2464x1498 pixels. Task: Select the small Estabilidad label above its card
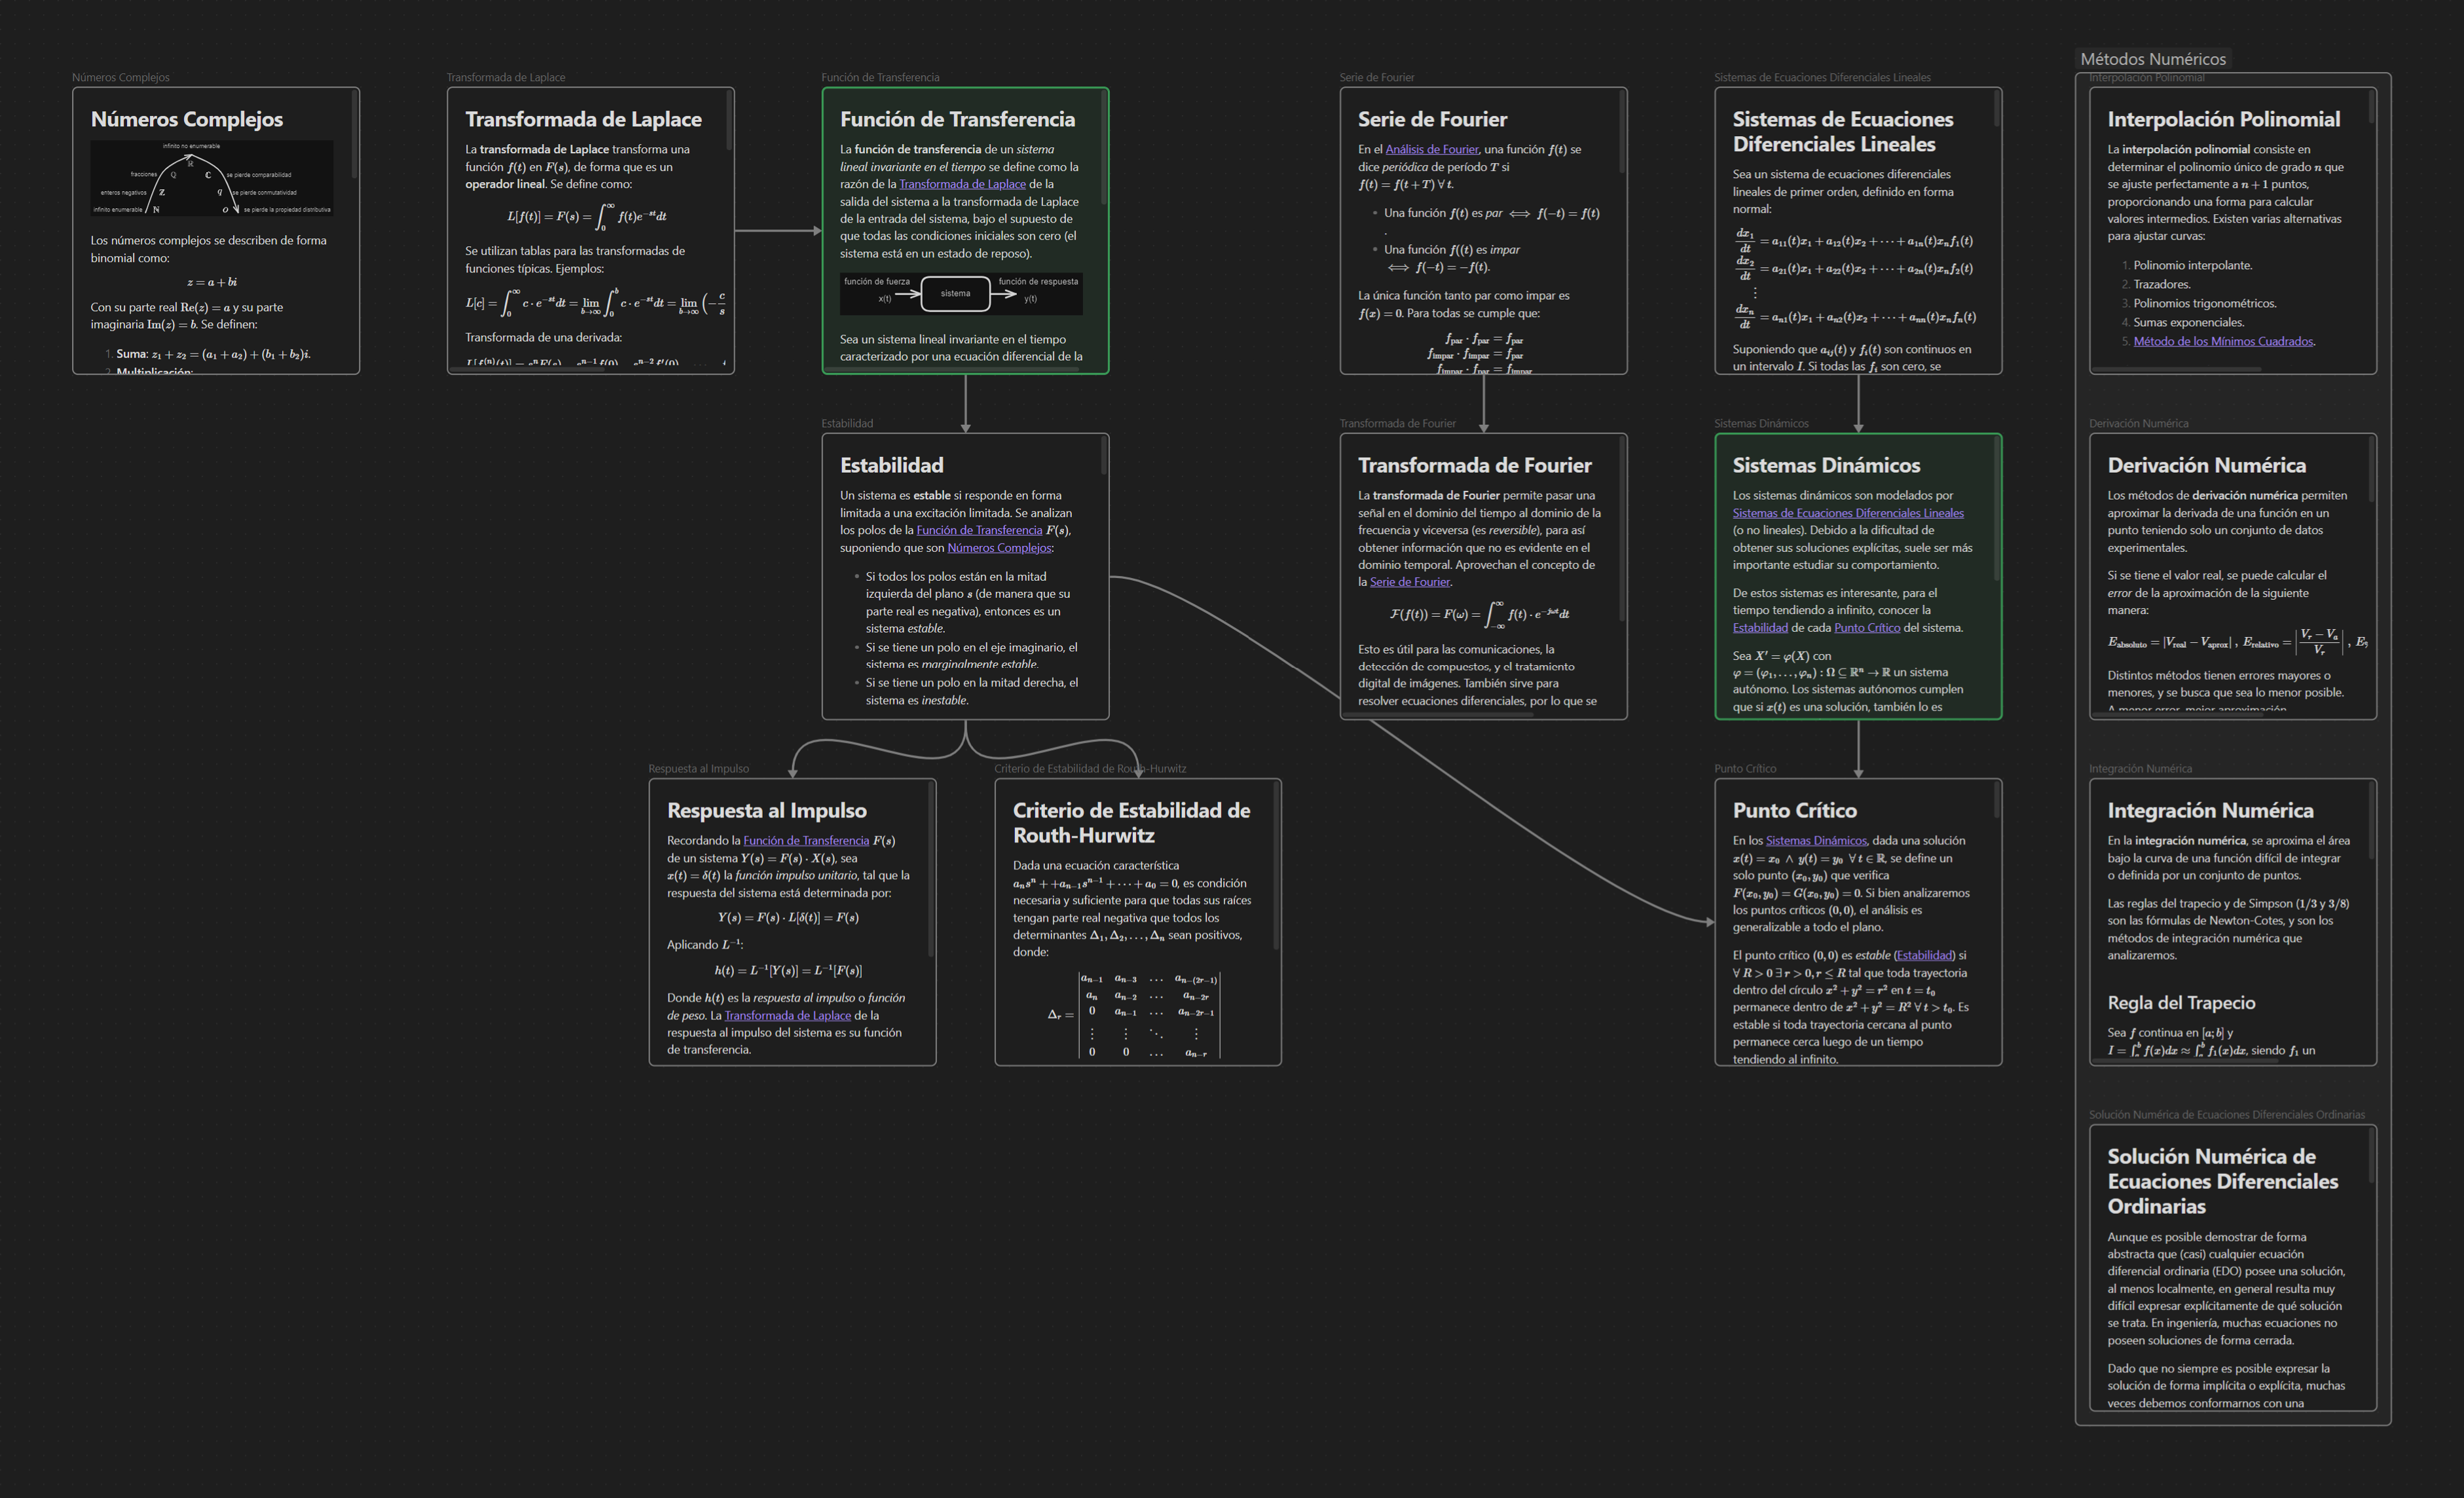coord(847,424)
